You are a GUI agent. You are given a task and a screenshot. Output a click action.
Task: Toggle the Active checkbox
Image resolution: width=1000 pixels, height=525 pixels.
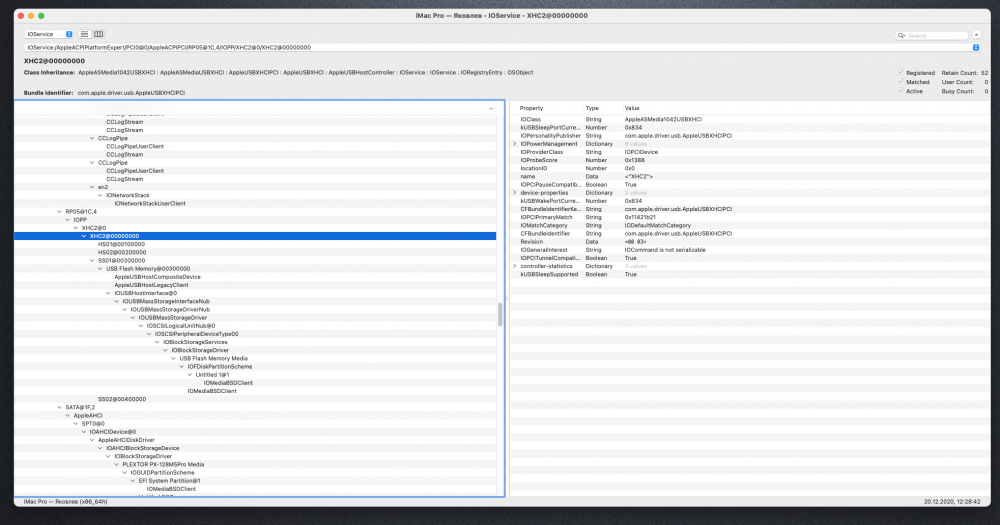pos(901,91)
